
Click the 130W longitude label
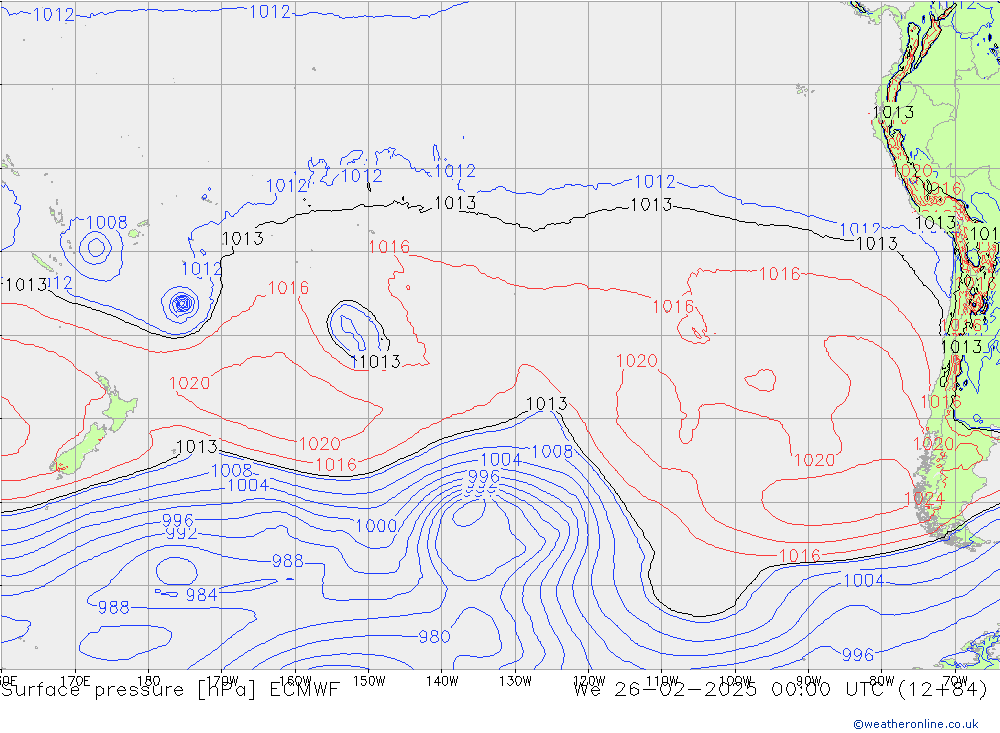pyautogui.click(x=515, y=681)
